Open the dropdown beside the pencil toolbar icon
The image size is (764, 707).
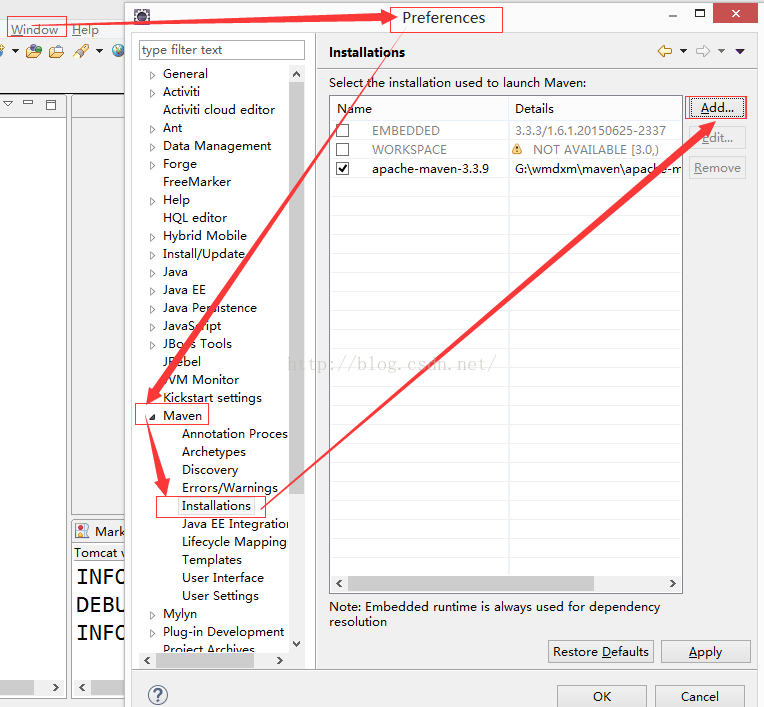pyautogui.click(x=99, y=51)
